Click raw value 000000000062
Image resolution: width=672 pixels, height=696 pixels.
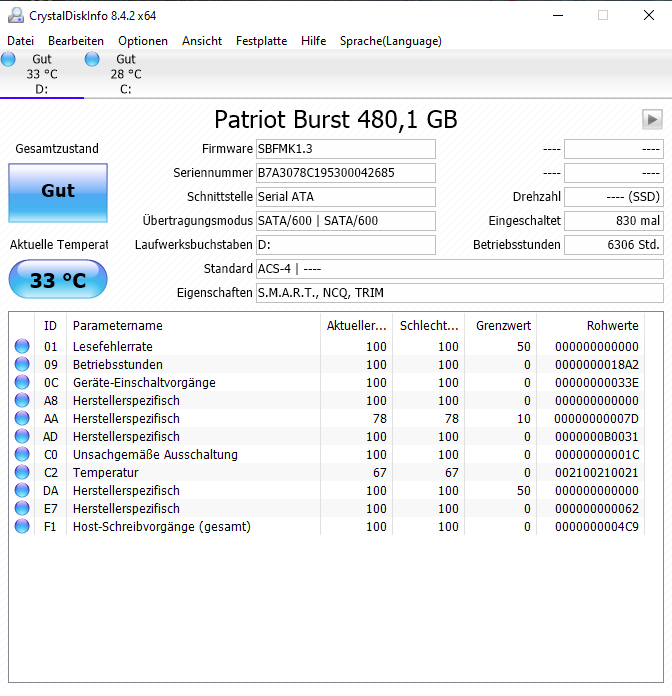click(597, 509)
